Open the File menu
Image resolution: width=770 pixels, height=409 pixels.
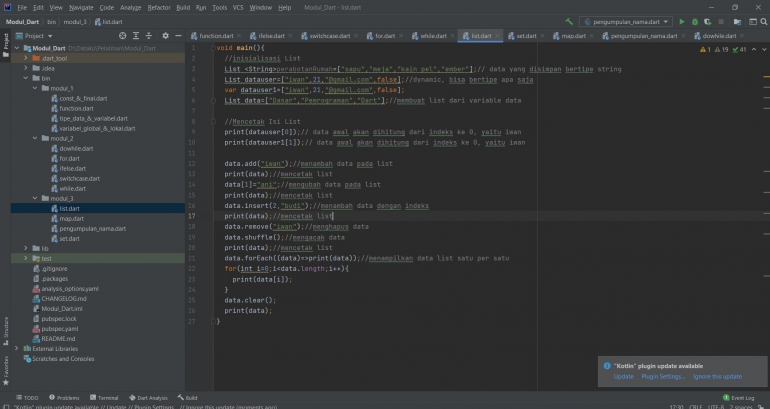pos(22,7)
